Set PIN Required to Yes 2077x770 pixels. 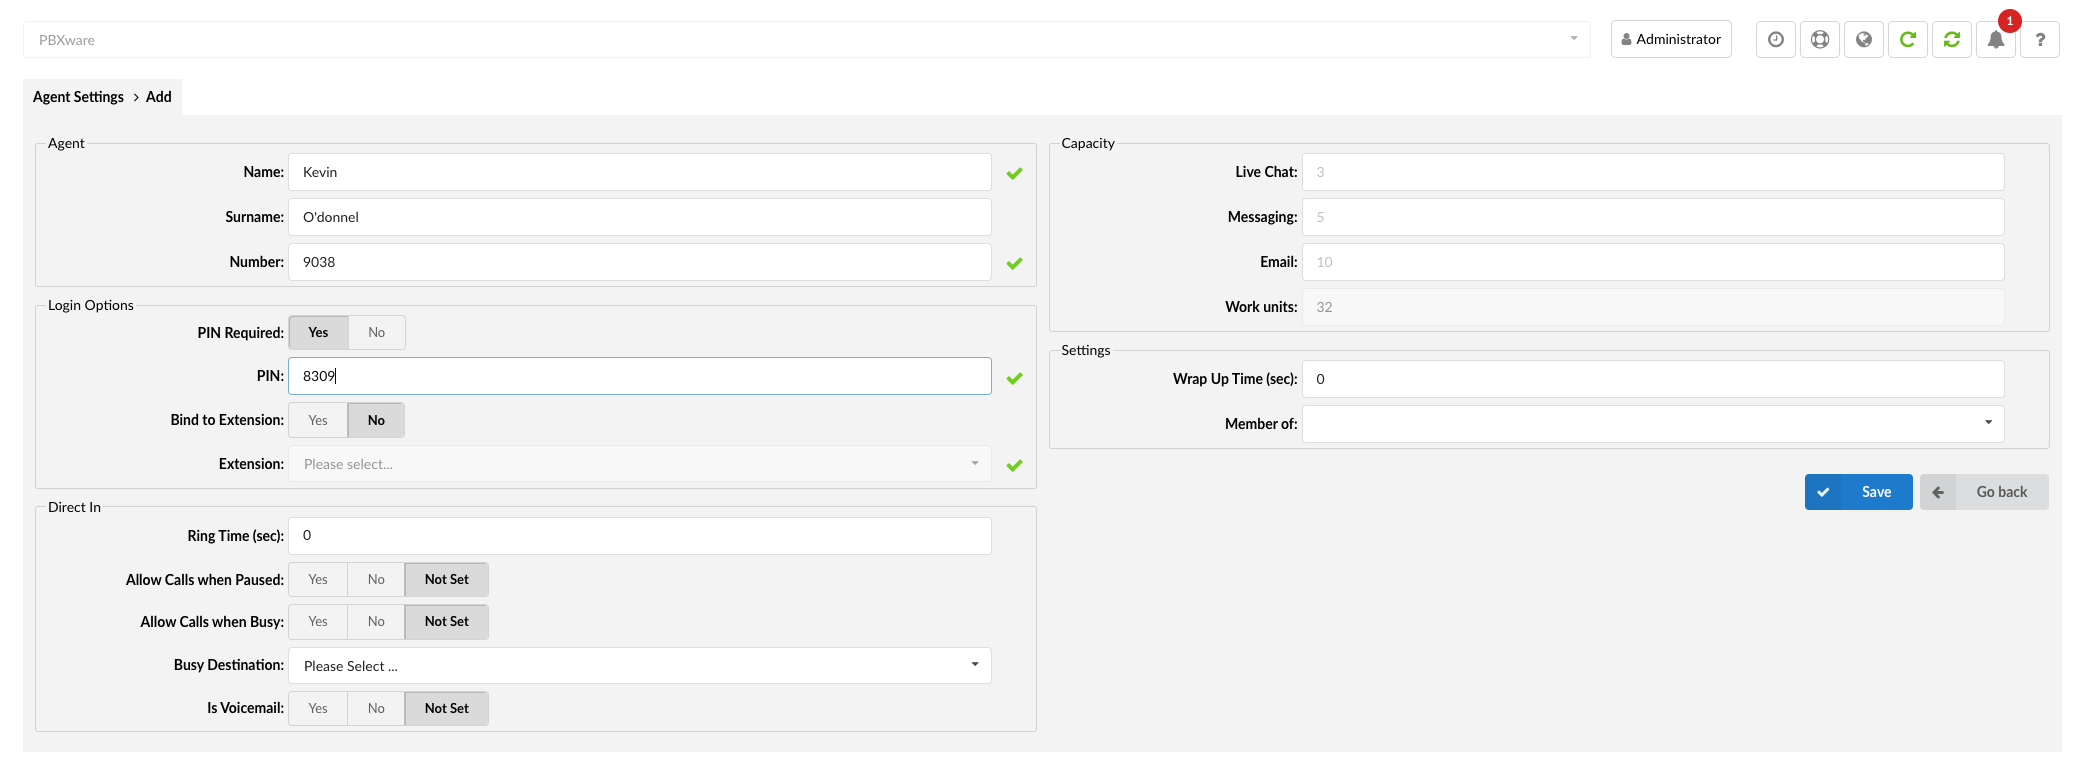(318, 333)
